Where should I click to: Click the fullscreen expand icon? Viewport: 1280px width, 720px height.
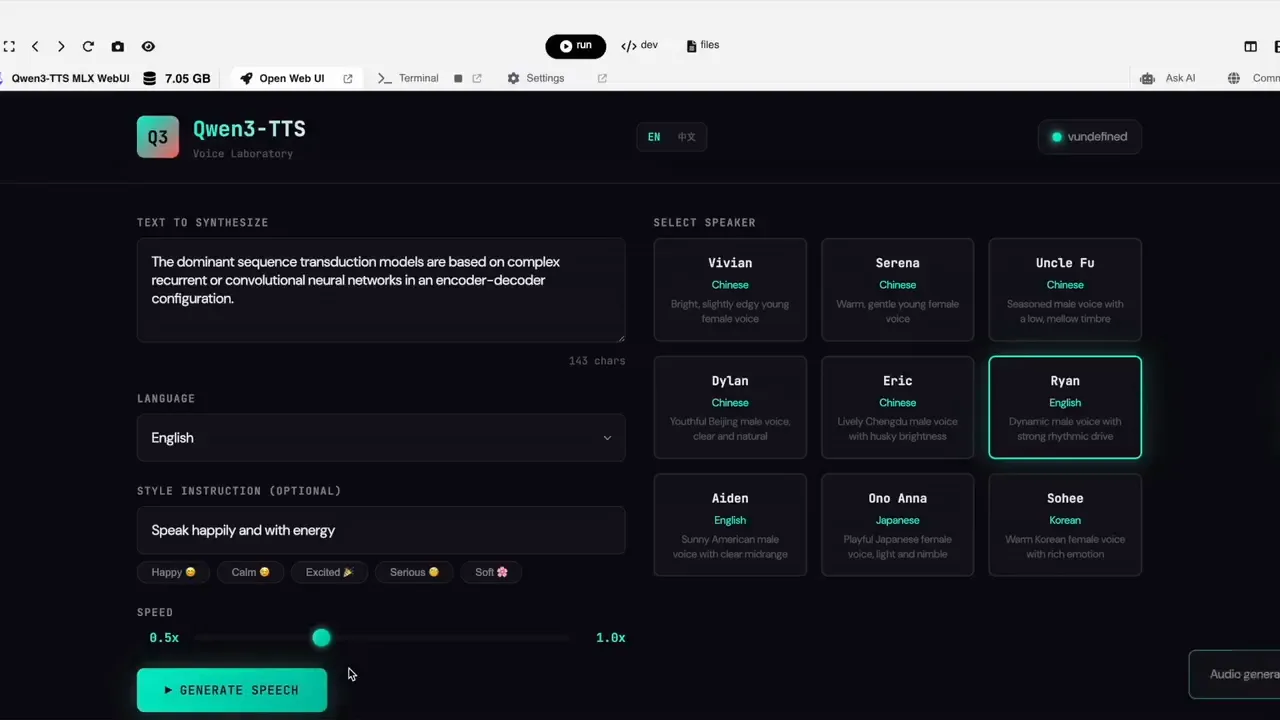point(9,46)
